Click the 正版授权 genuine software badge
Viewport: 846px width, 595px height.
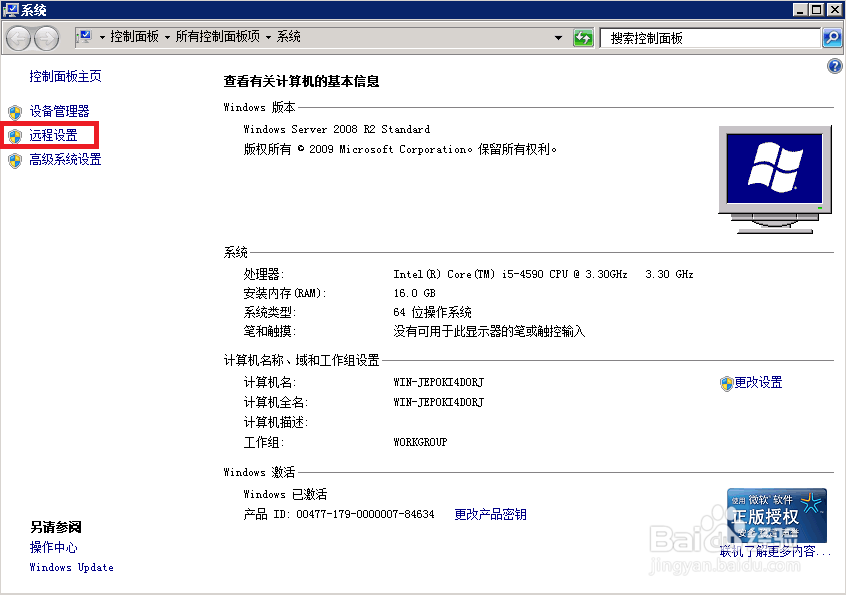tap(776, 515)
